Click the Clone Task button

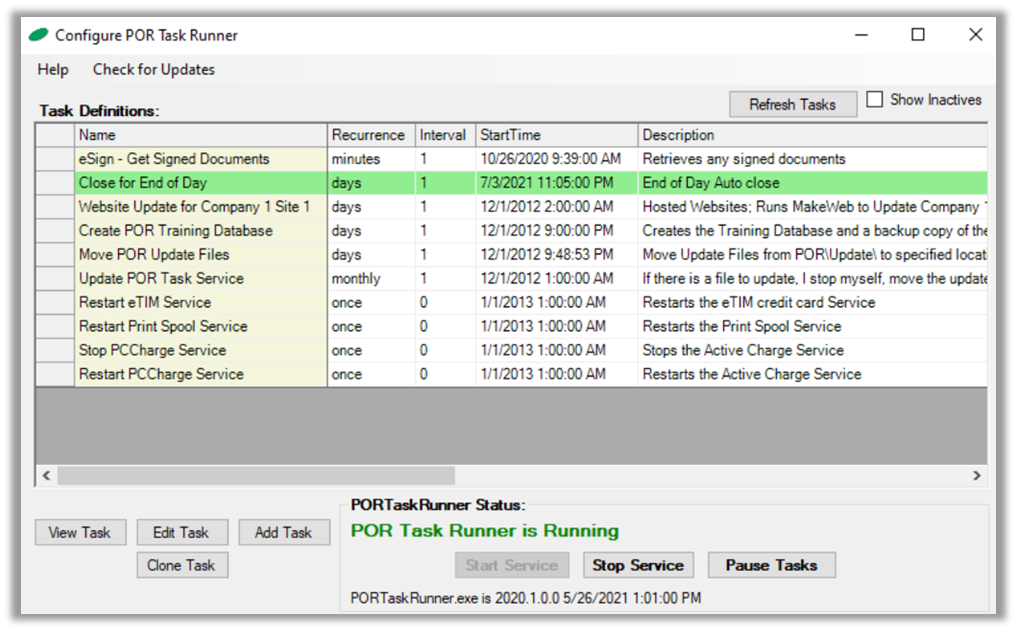(x=181, y=565)
